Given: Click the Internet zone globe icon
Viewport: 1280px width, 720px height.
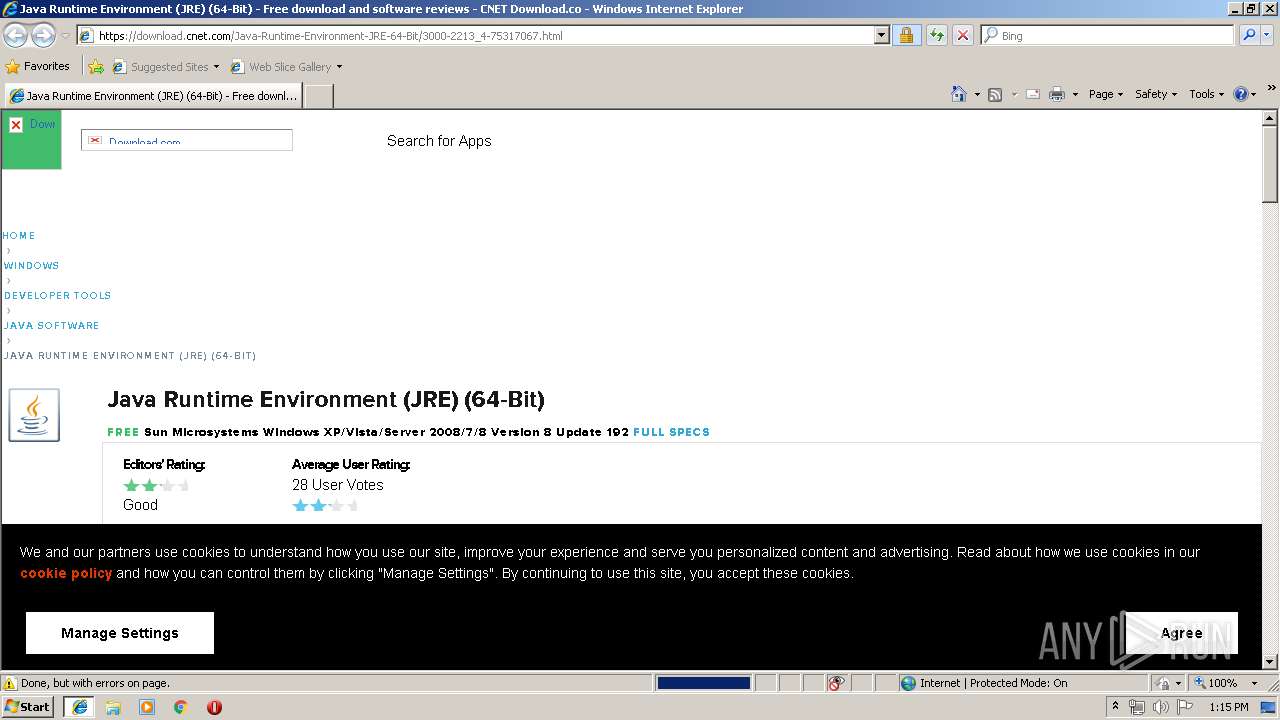Looking at the screenshot, I should click(x=908, y=683).
